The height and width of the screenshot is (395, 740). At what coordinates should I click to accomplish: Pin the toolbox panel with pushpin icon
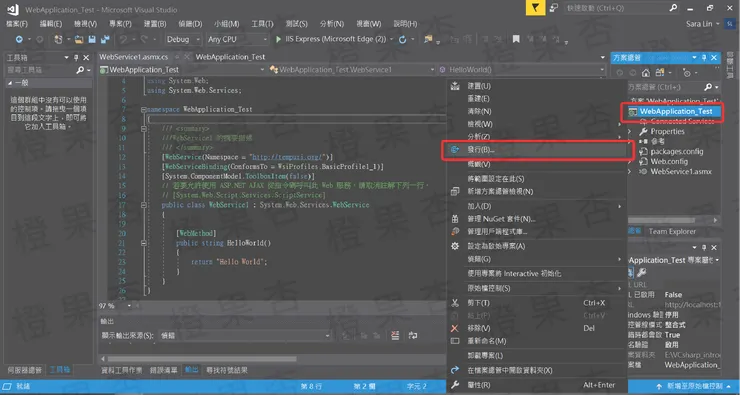[76, 58]
